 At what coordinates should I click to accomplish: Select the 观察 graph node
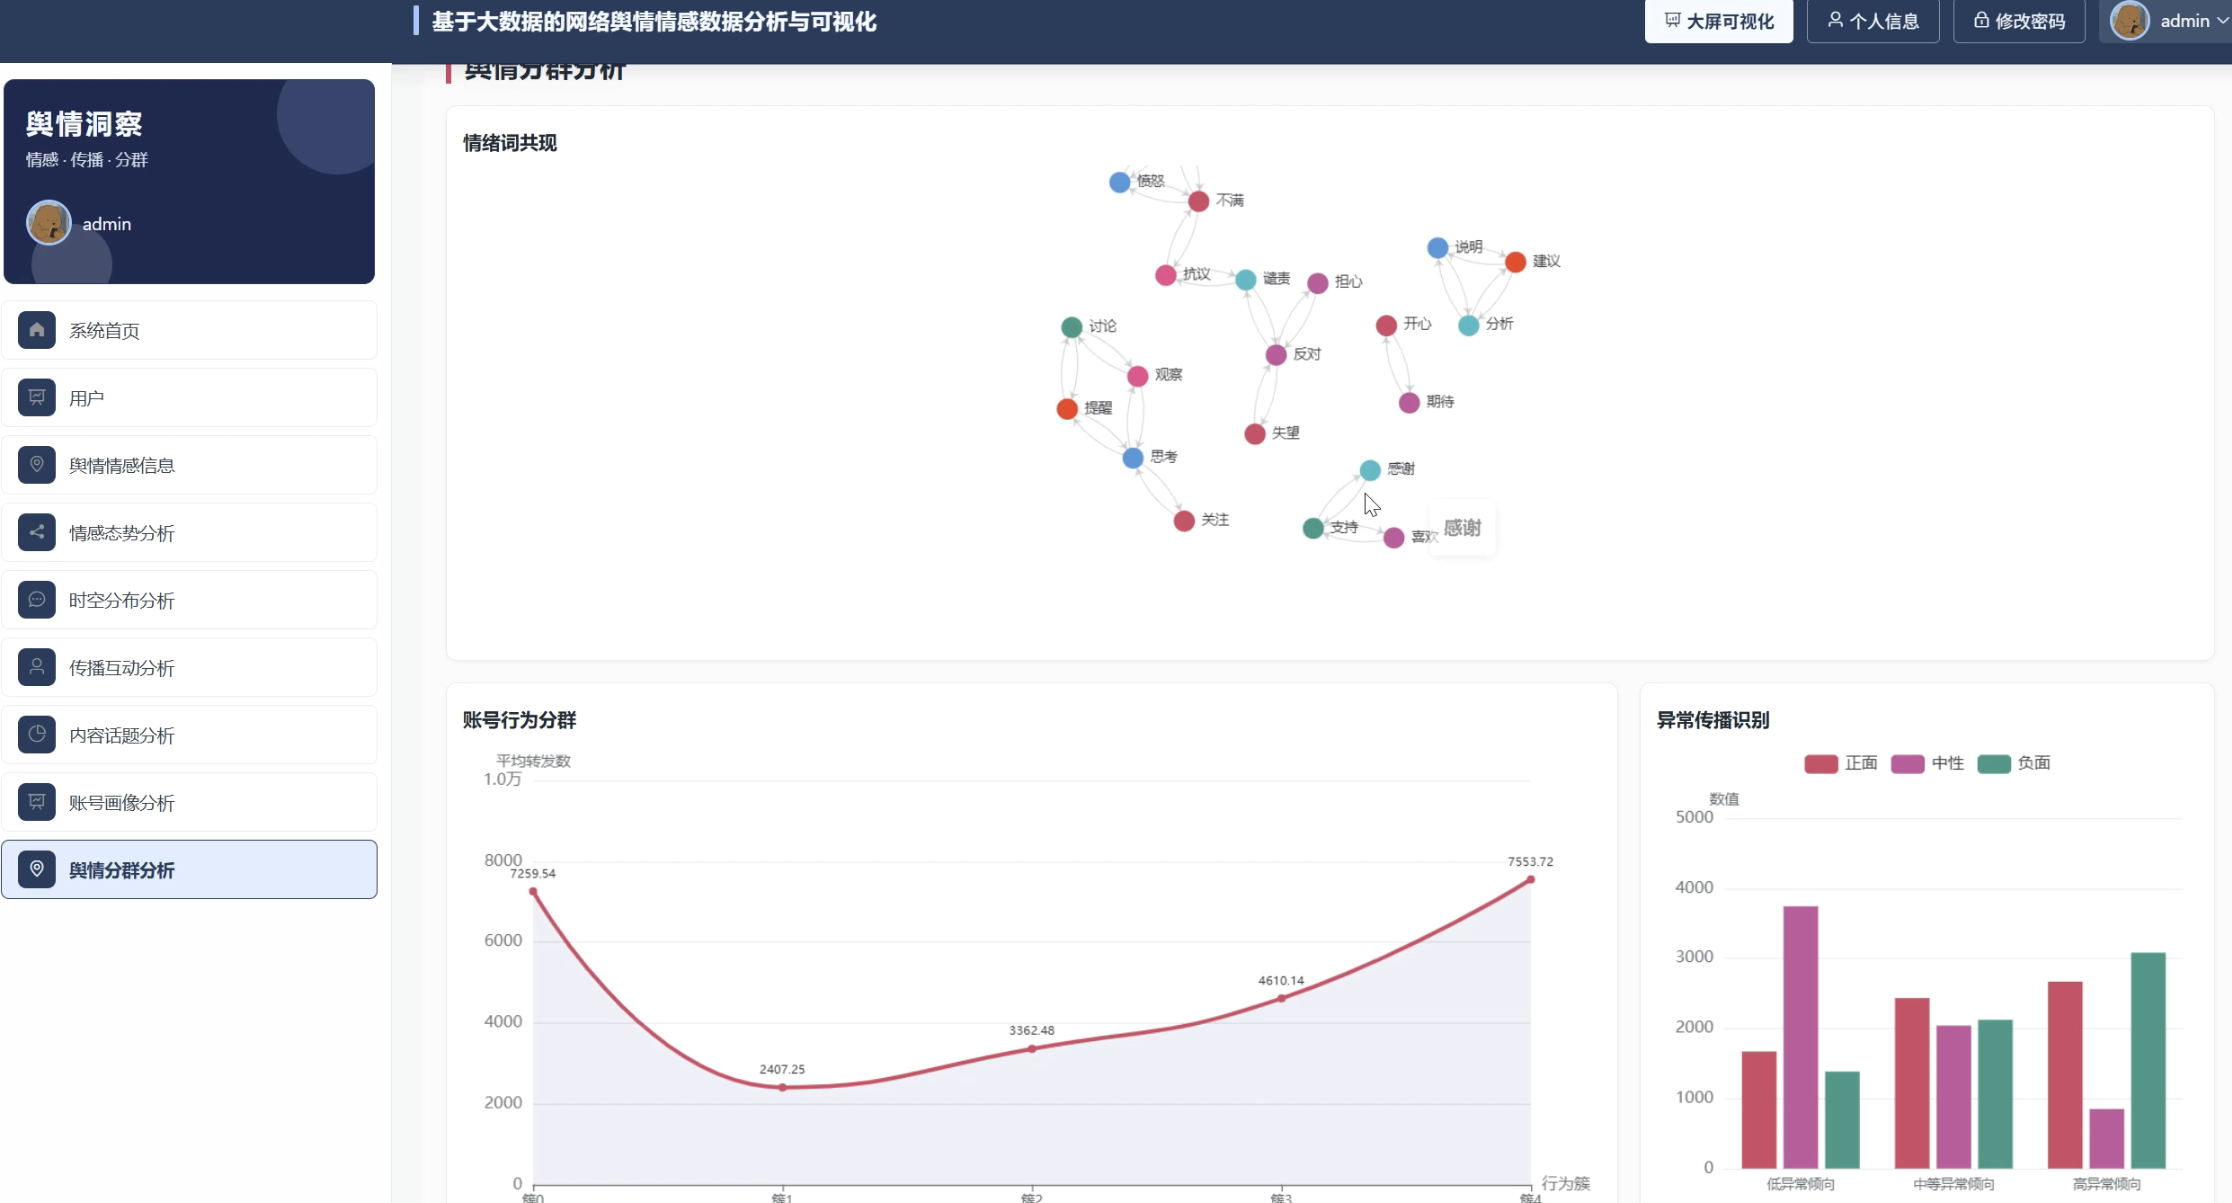click(x=1138, y=376)
